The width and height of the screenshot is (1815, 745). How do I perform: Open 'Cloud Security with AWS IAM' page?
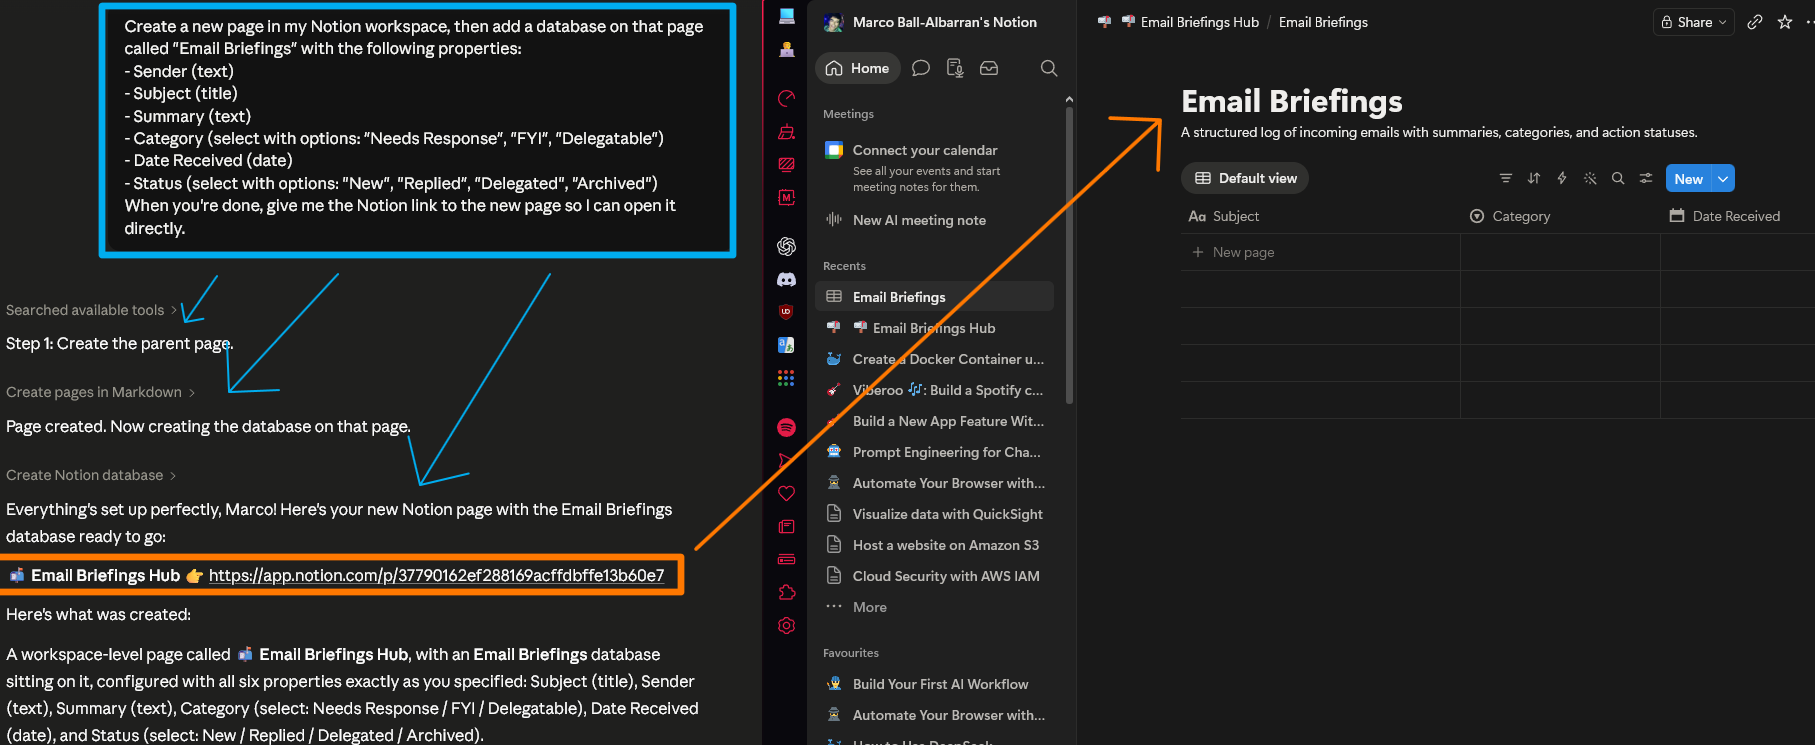[935, 576]
